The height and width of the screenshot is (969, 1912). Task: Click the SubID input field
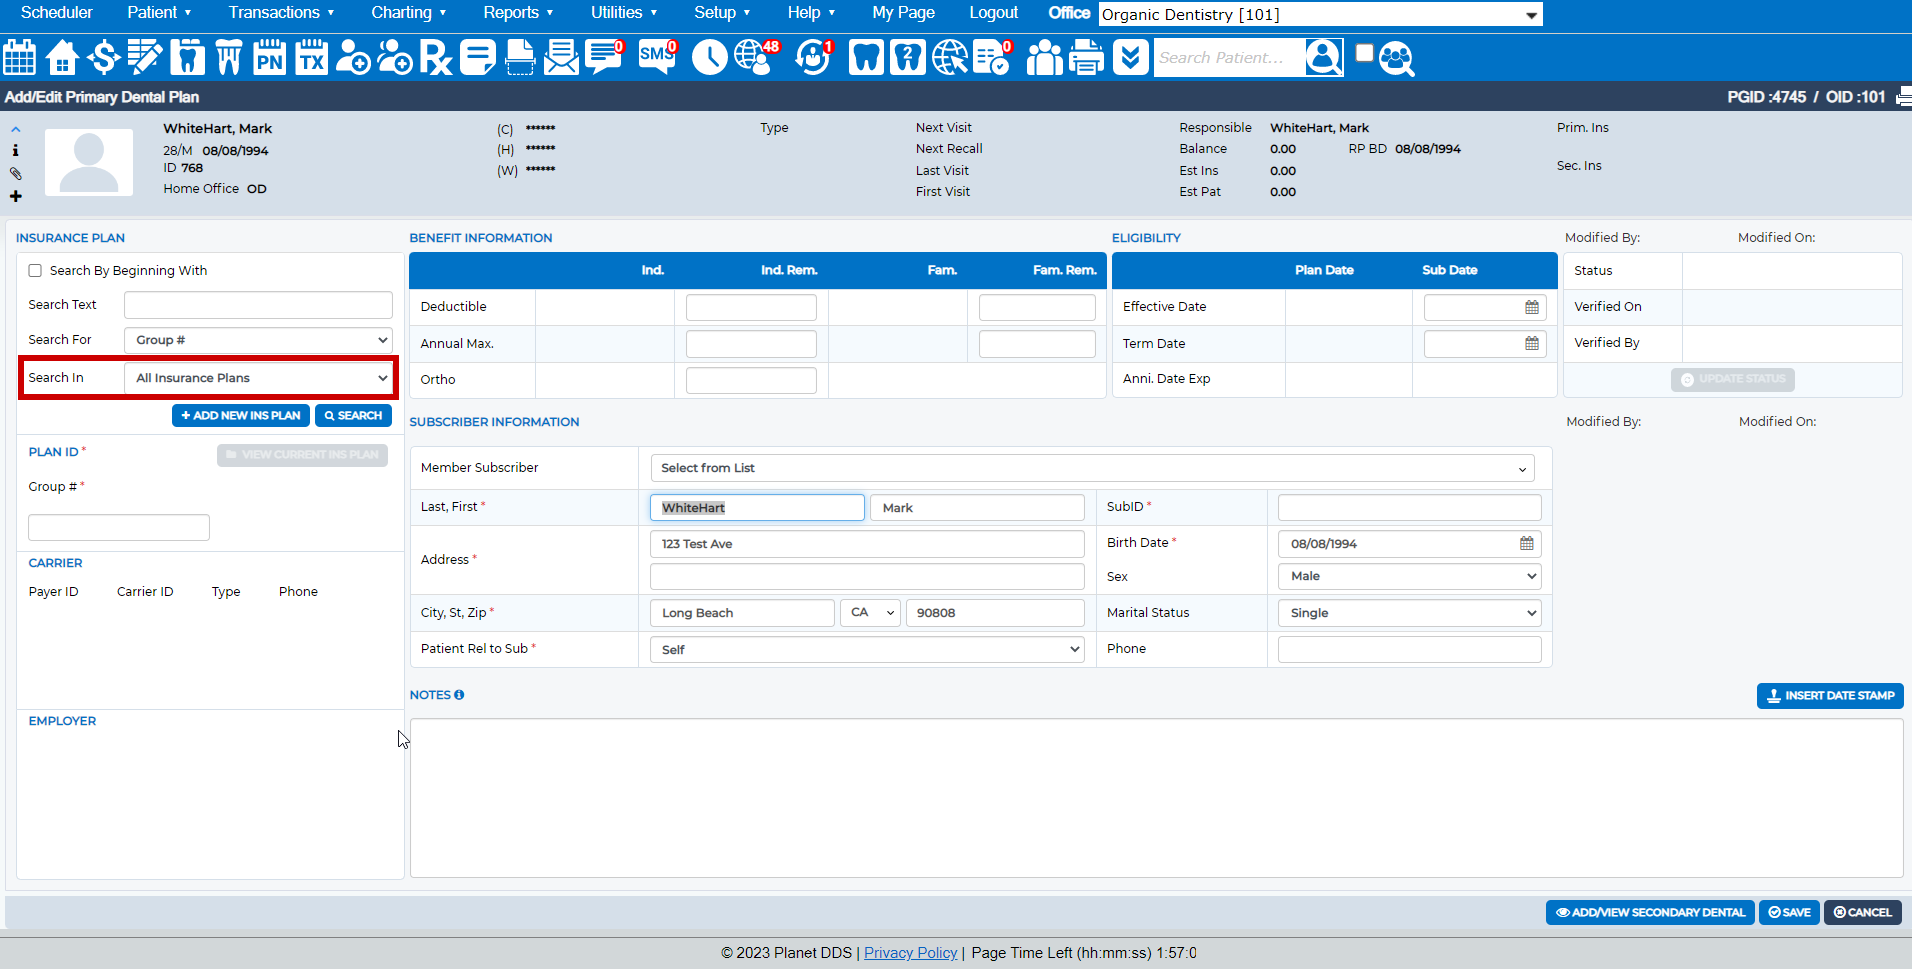pos(1409,507)
